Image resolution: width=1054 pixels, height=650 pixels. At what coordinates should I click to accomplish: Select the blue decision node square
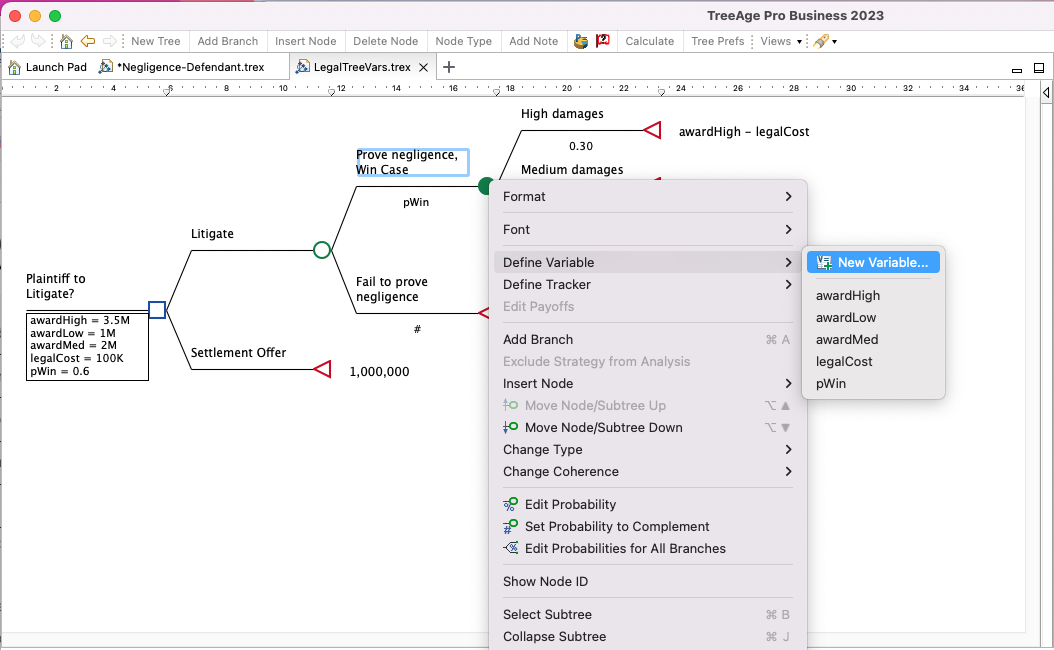coord(157,310)
